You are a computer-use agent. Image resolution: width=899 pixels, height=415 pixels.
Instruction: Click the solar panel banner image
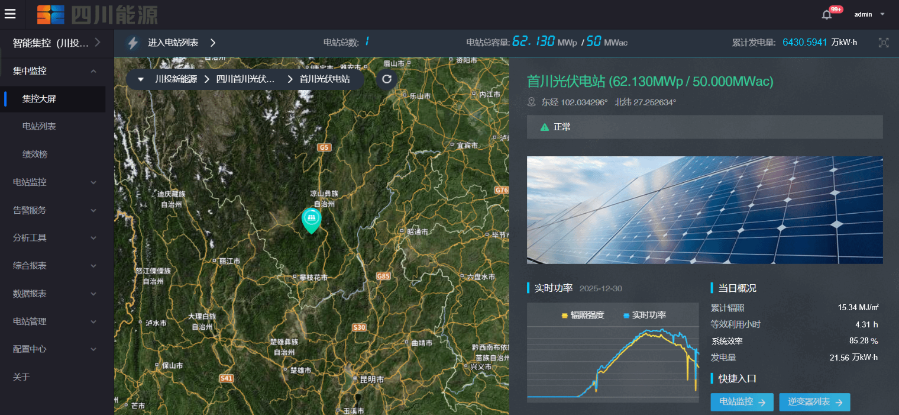tap(705, 208)
